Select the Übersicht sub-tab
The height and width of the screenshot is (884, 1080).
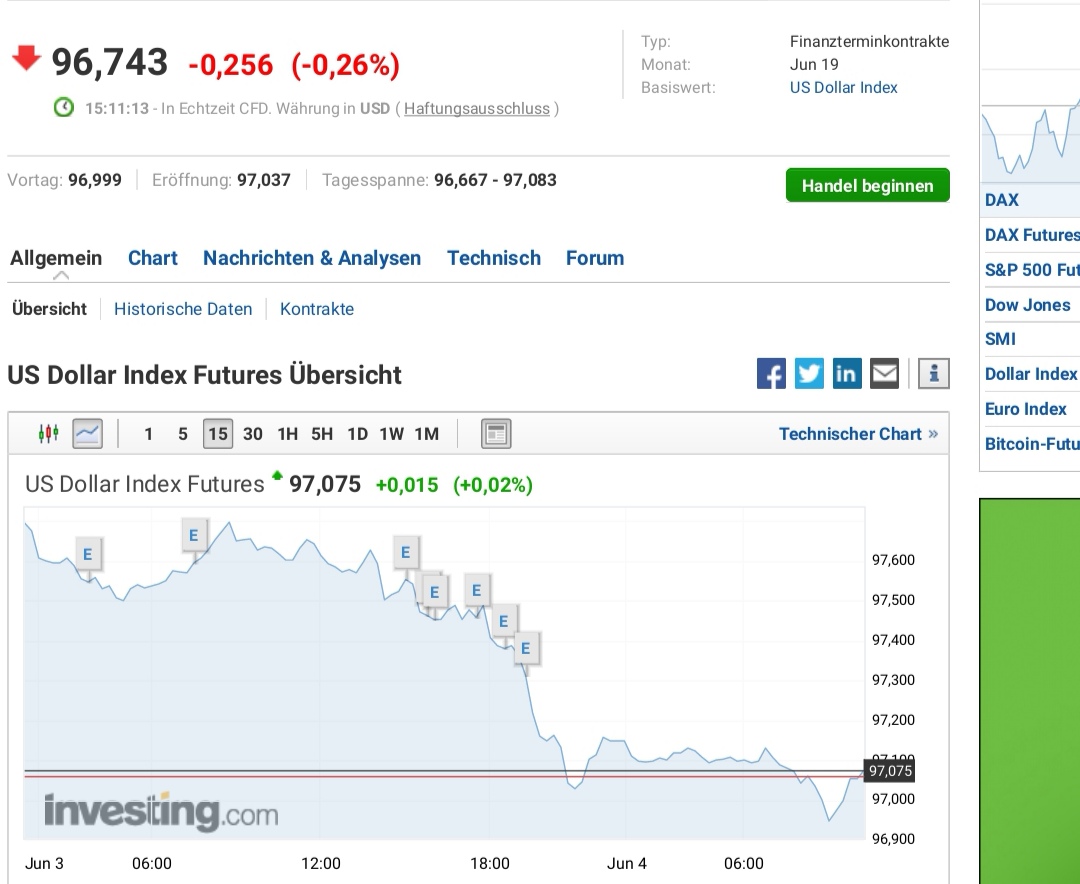(50, 309)
